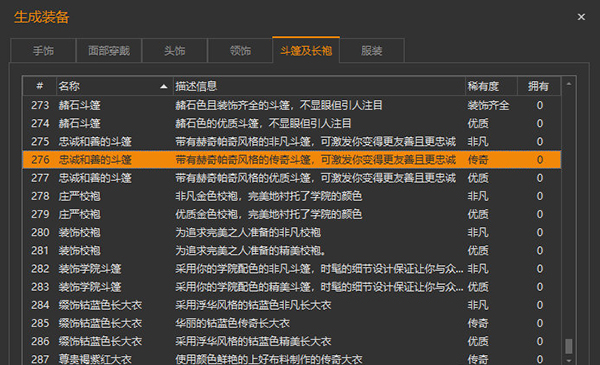Select row 283 装饰学院斗篷
This screenshot has width=600, height=365.
tap(292, 287)
